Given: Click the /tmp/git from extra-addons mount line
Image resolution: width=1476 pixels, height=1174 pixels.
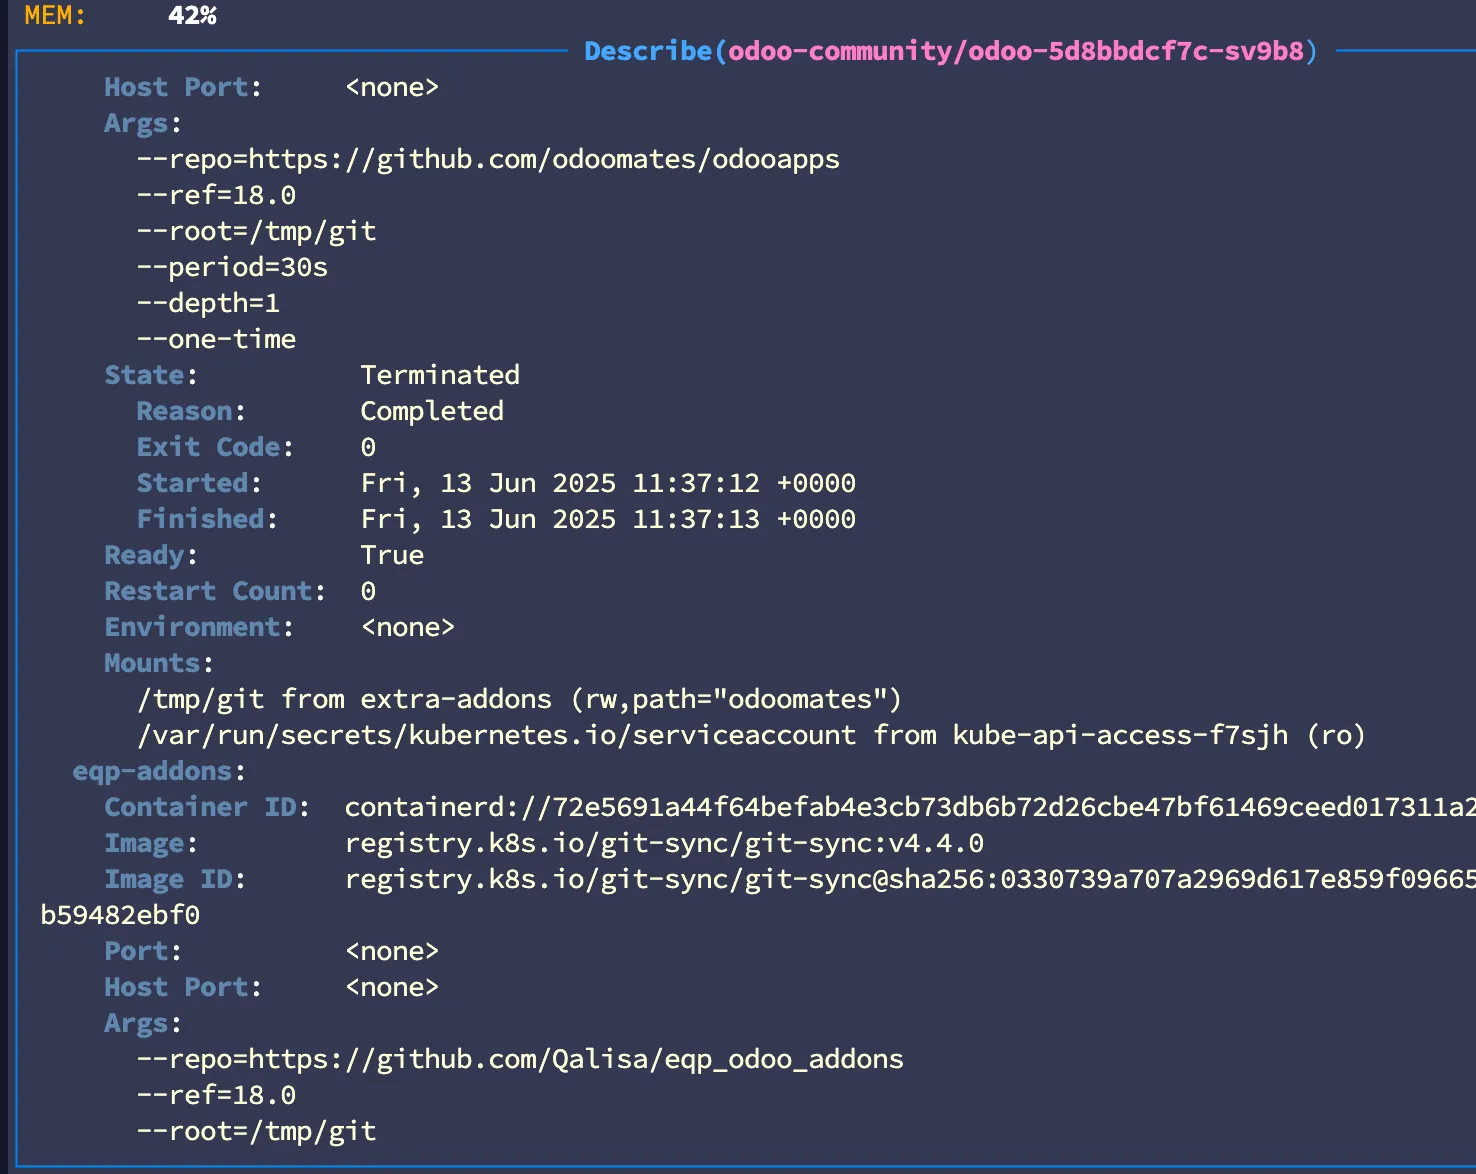Looking at the screenshot, I should pyautogui.click(x=520, y=699).
